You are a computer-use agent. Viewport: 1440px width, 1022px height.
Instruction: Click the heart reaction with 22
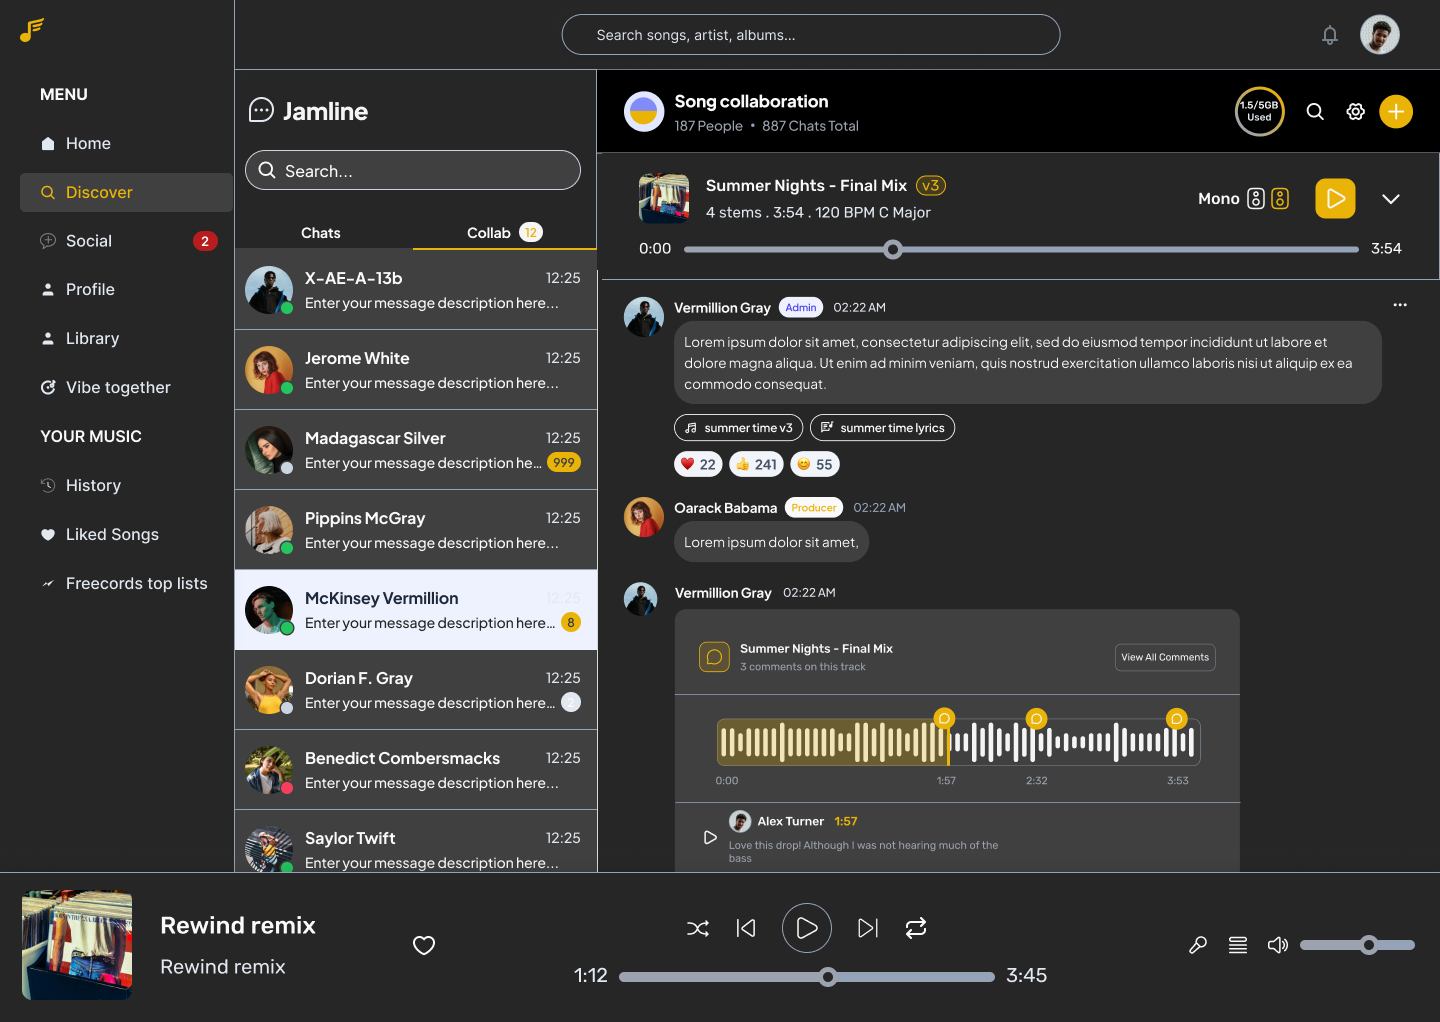(x=698, y=464)
